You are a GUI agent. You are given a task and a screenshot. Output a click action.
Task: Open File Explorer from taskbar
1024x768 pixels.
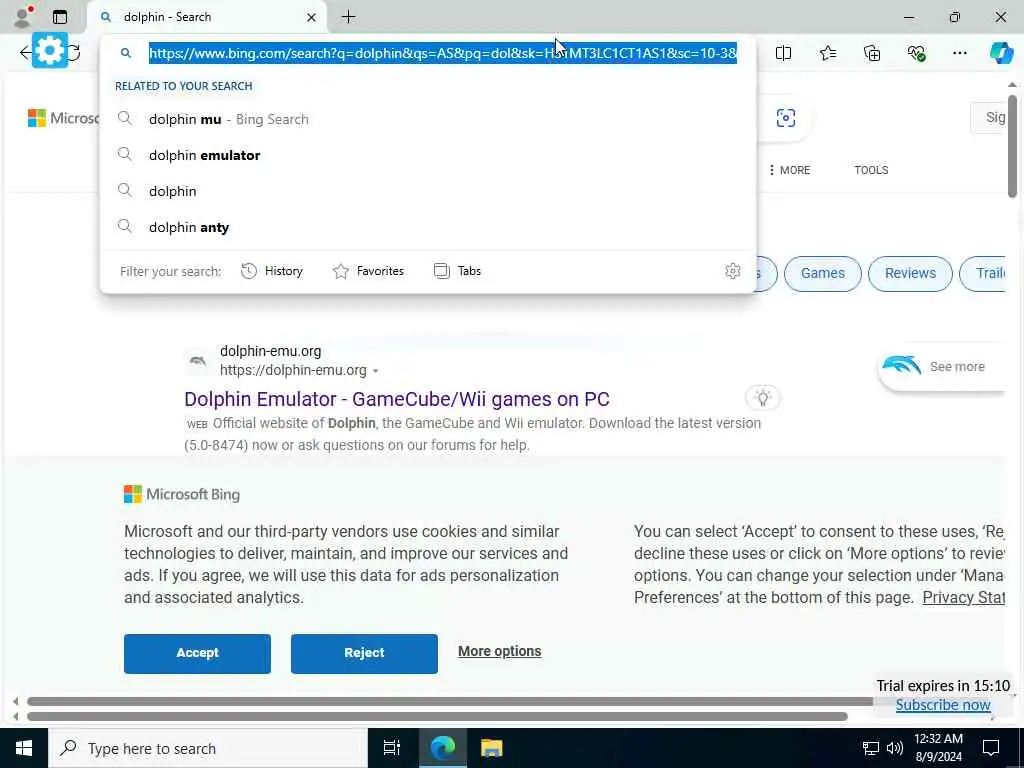(x=491, y=748)
